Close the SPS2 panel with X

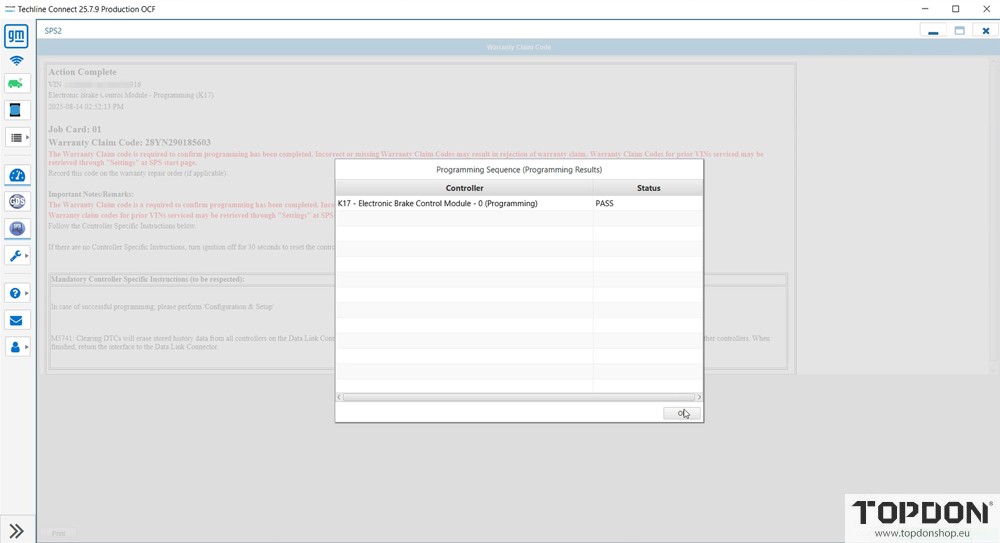click(x=985, y=31)
